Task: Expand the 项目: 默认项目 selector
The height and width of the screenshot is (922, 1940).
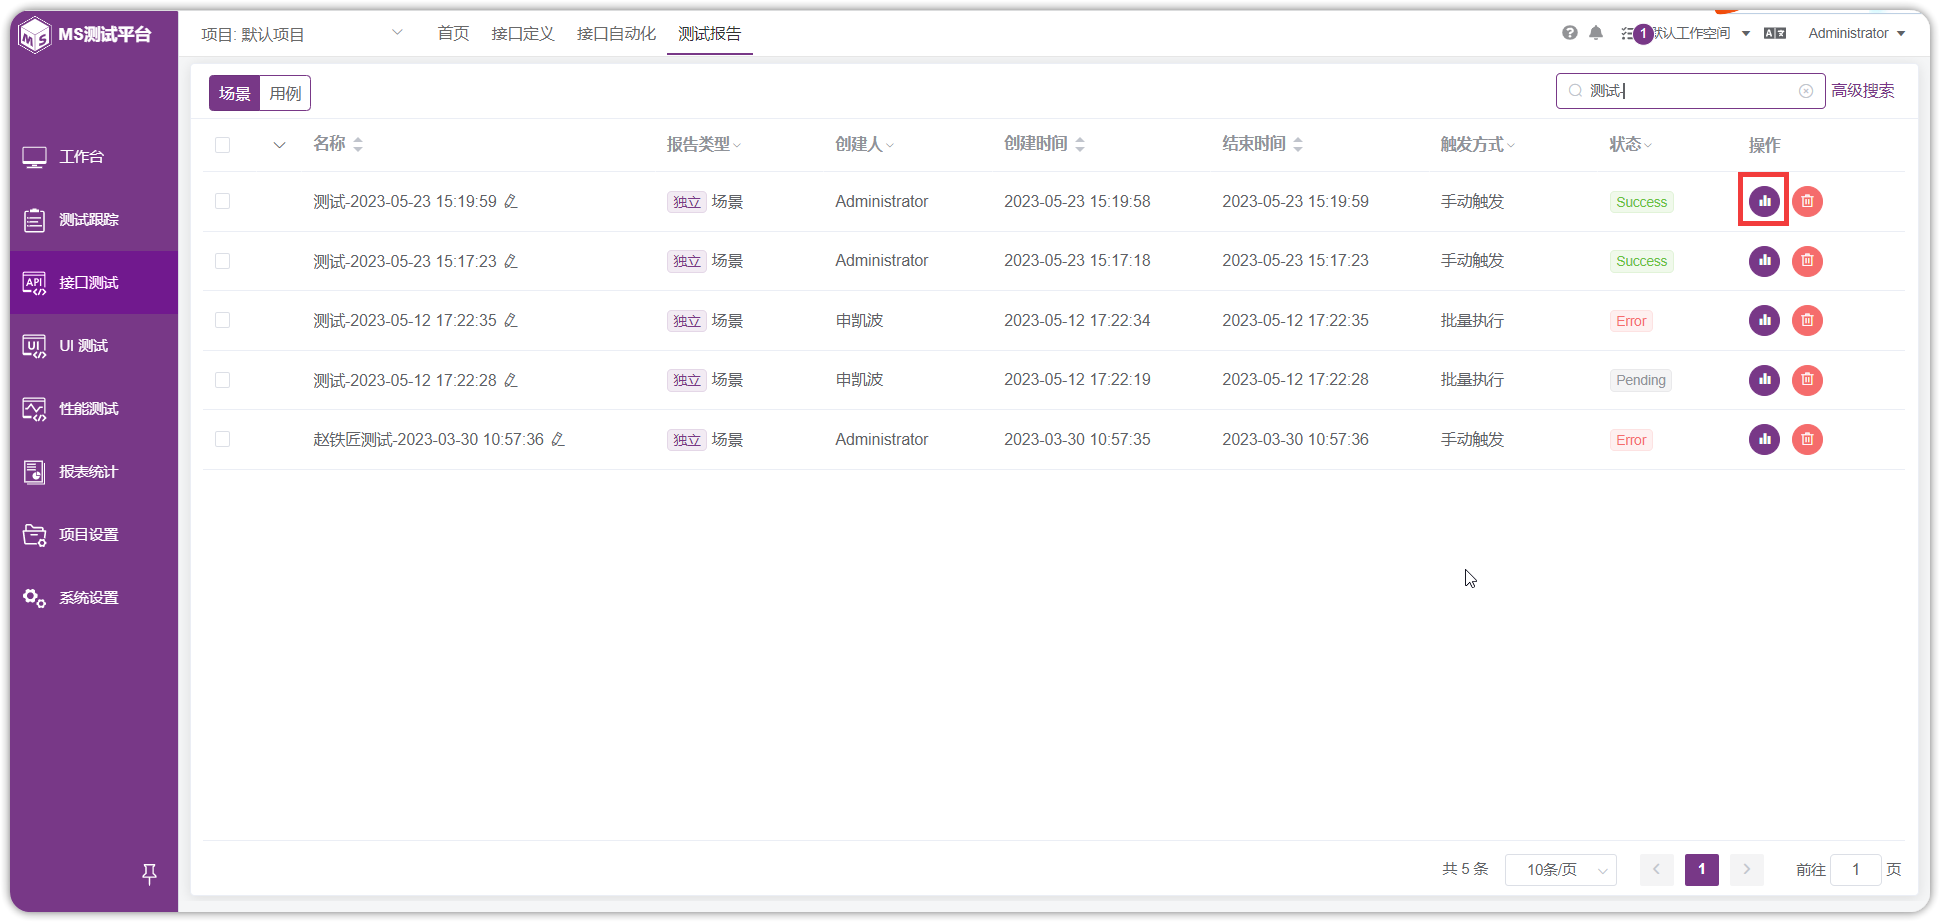Action: click(302, 34)
